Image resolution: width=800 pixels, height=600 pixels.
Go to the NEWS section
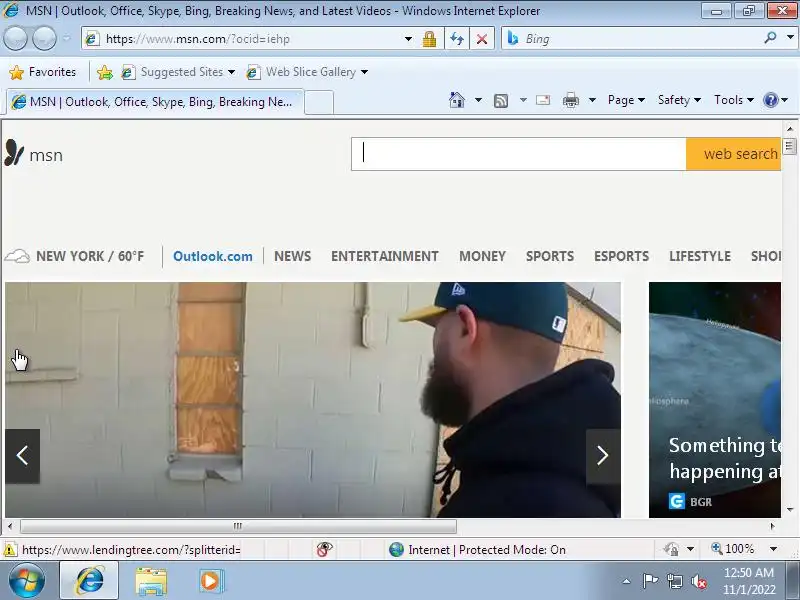pyautogui.click(x=292, y=256)
